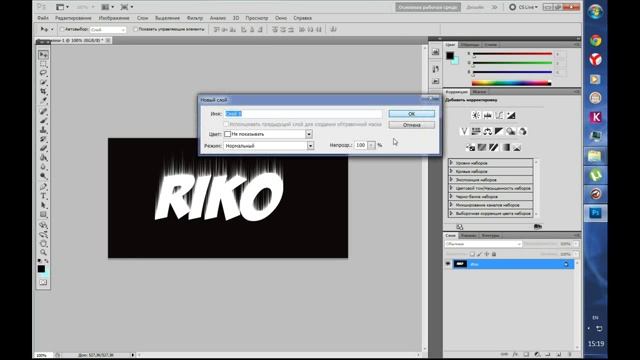Screen dimensions: 640x360
Task: Open the Layers panel blend mode dropdown
Action: pyautogui.click(x=483, y=244)
